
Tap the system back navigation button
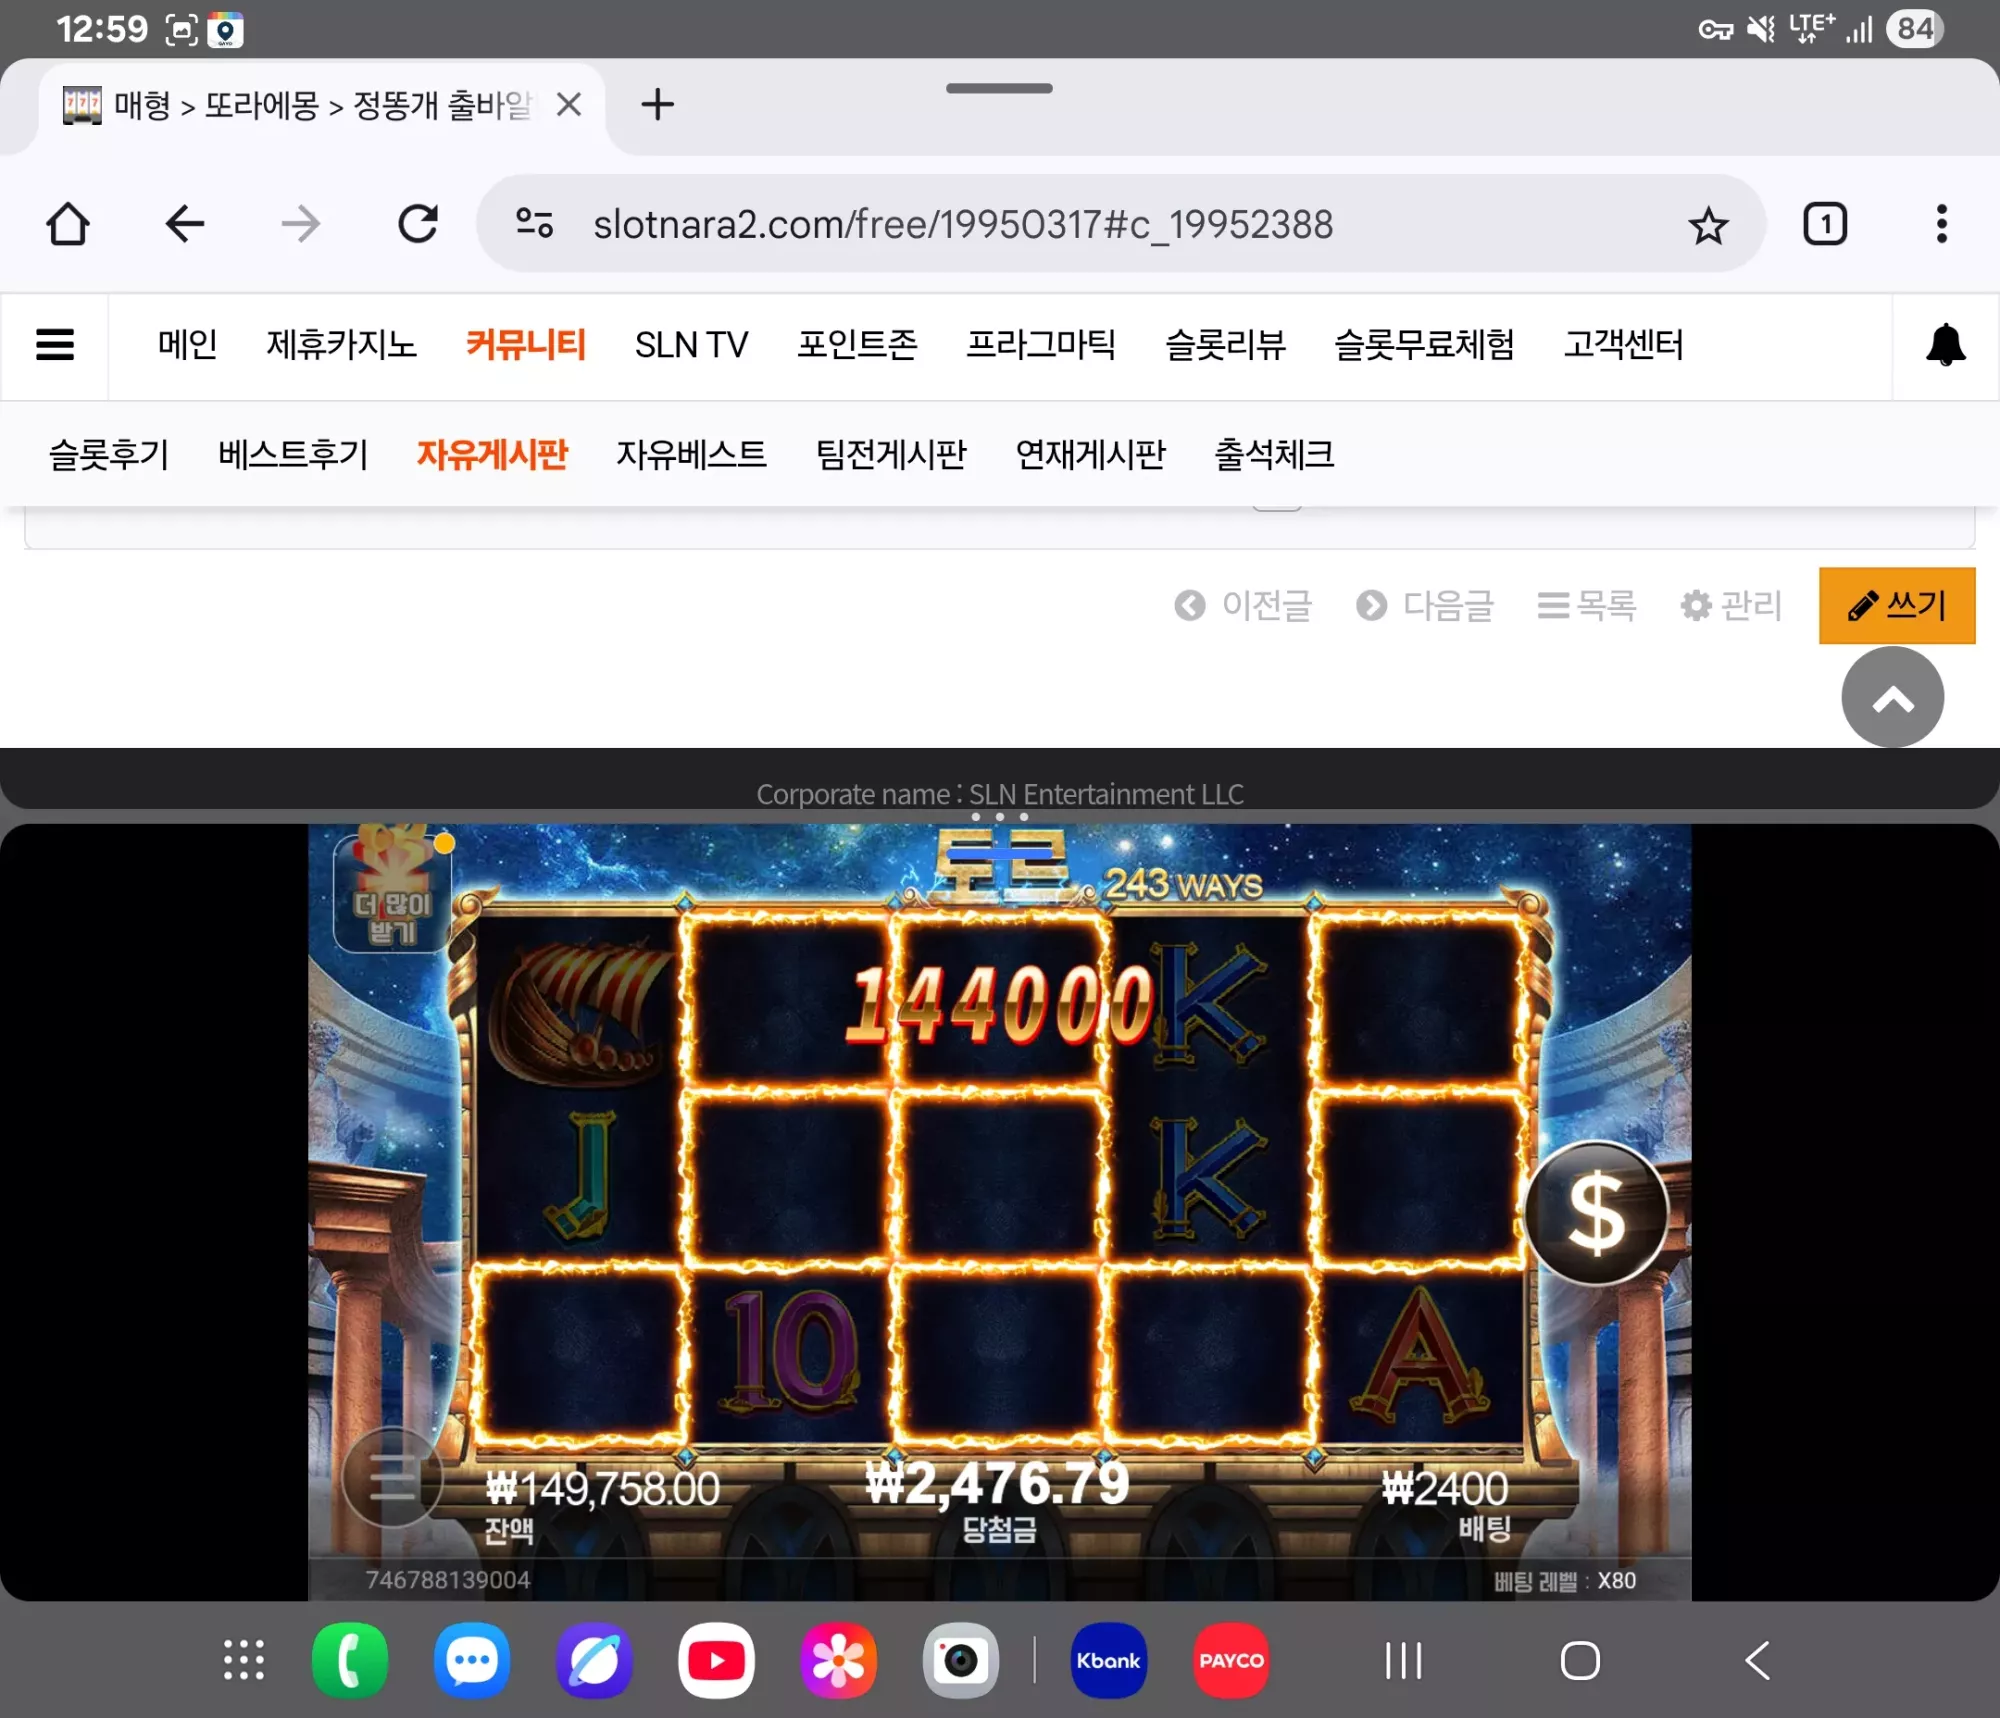click(x=1757, y=1661)
